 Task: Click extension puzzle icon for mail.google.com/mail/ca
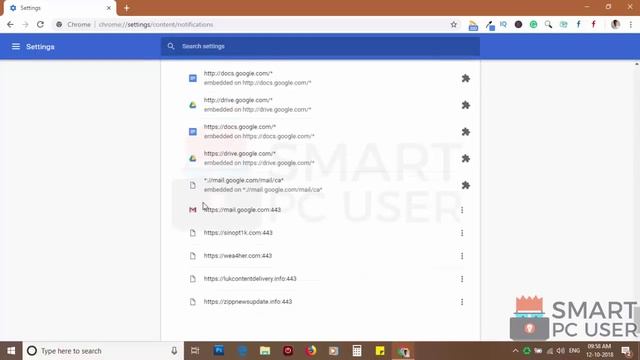[x=465, y=185]
